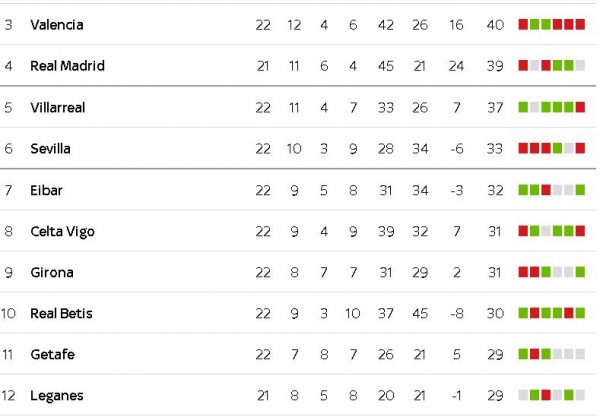Screen dimensions: 600x417
Task: Open the Sevilla team page
Action: pos(51,148)
